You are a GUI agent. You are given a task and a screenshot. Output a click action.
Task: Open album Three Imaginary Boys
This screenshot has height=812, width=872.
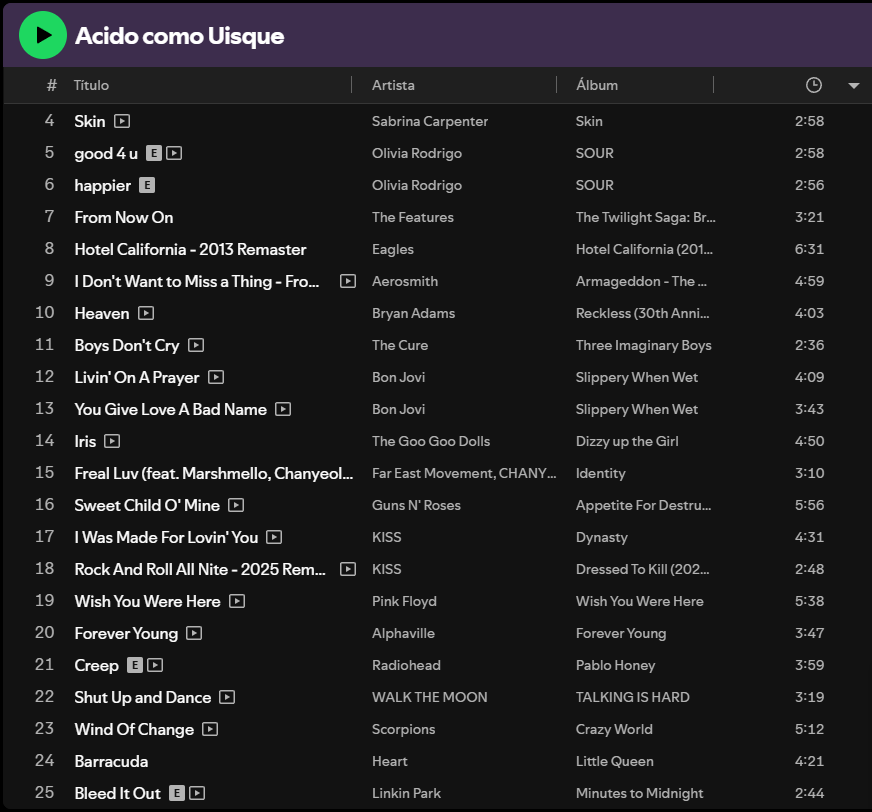point(643,345)
